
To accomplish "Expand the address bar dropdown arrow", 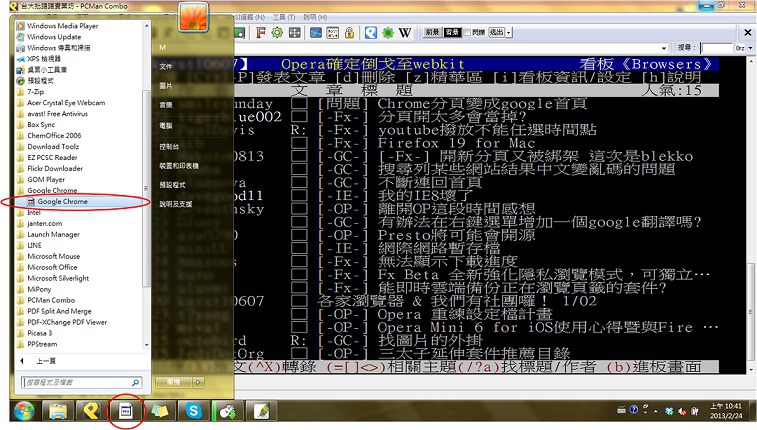I will click(x=664, y=48).
